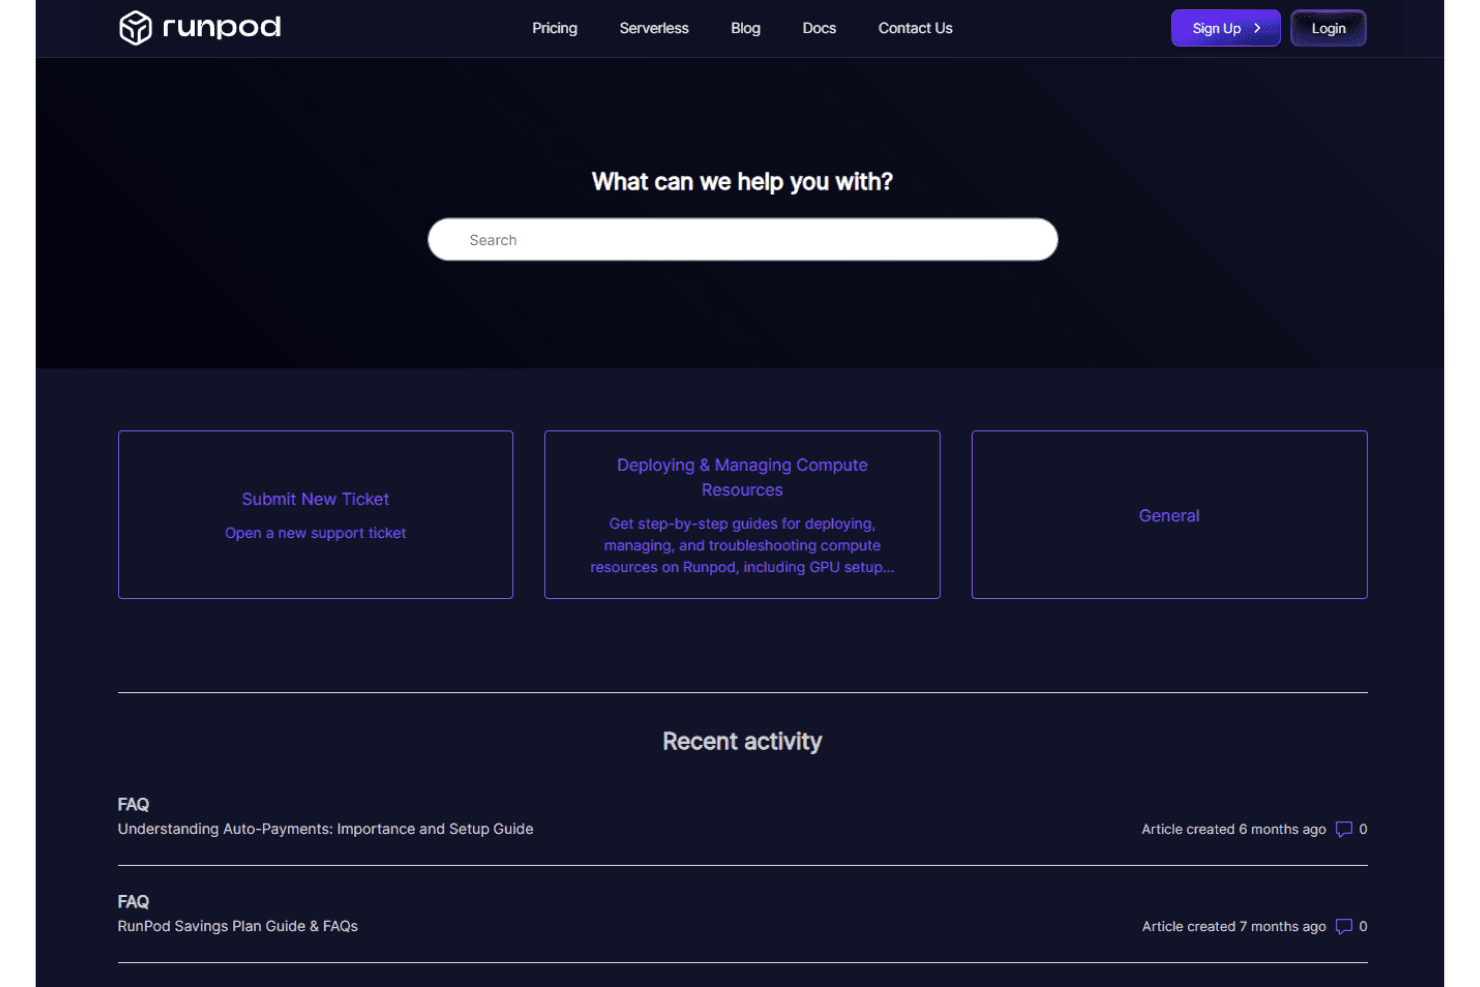This screenshot has height=987, width=1480.
Task: Open the General category card
Action: click(x=1169, y=515)
